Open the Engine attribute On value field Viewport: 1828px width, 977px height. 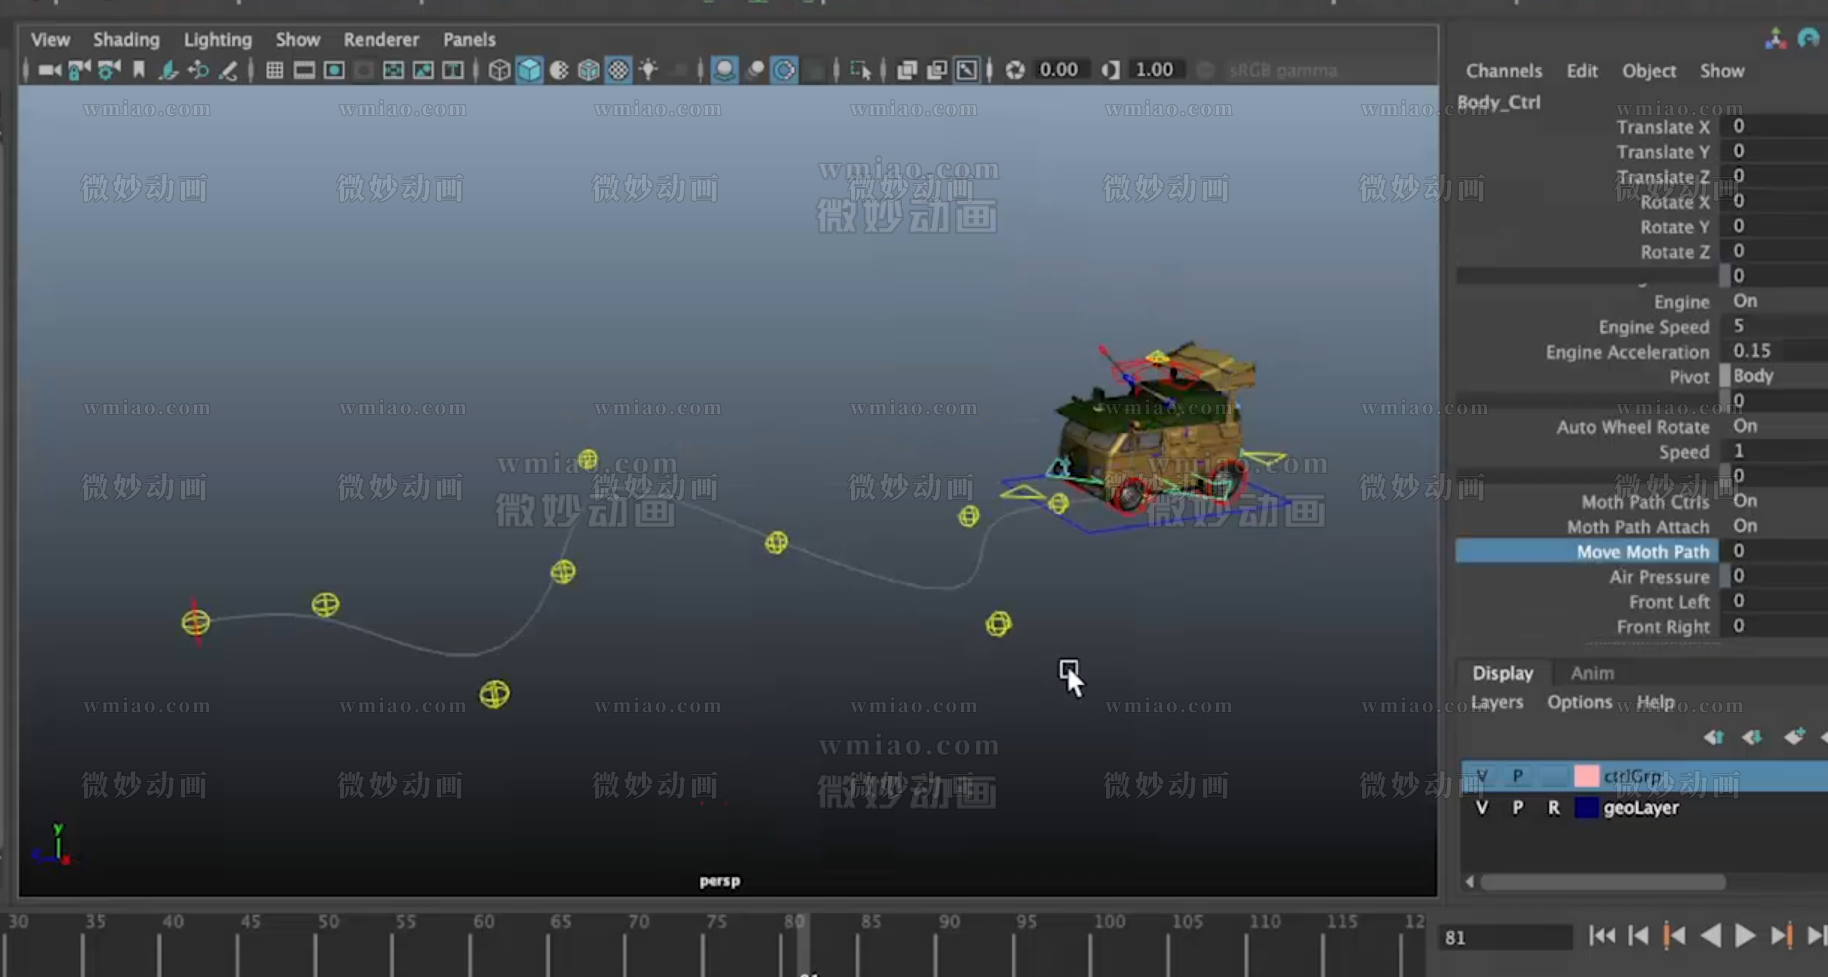click(x=1772, y=301)
